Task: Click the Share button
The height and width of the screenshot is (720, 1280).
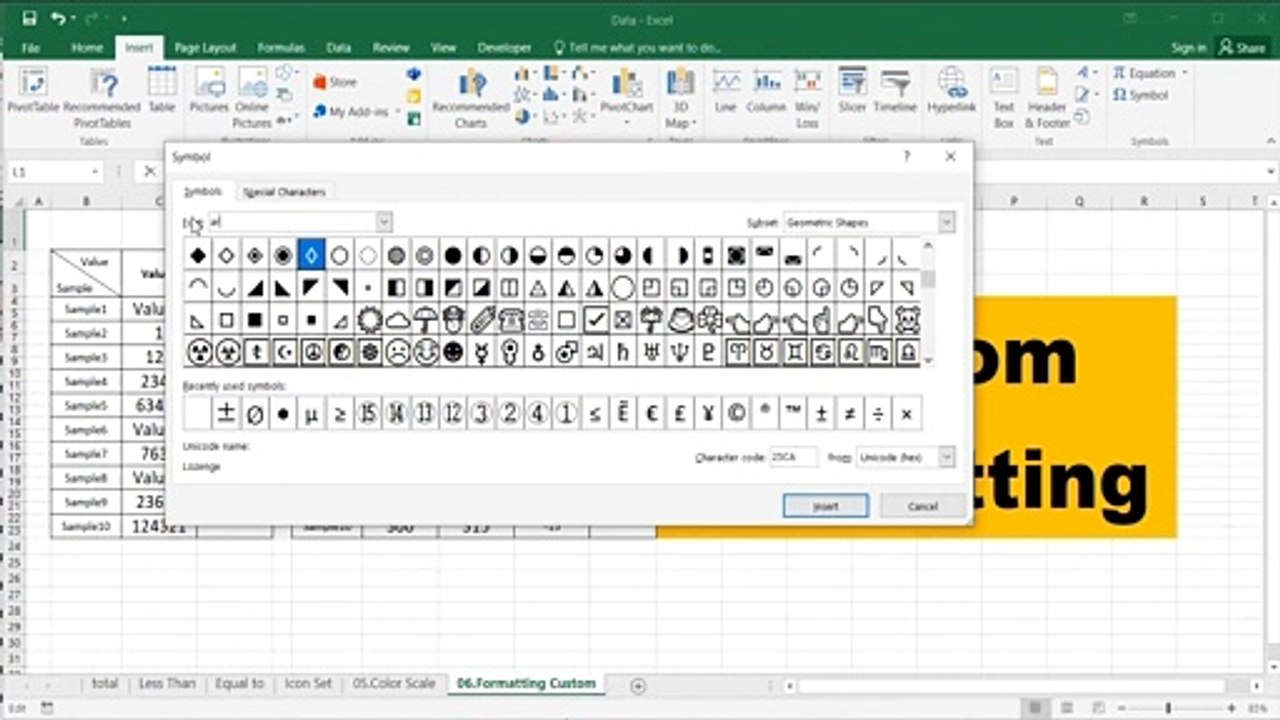Action: point(1241,47)
